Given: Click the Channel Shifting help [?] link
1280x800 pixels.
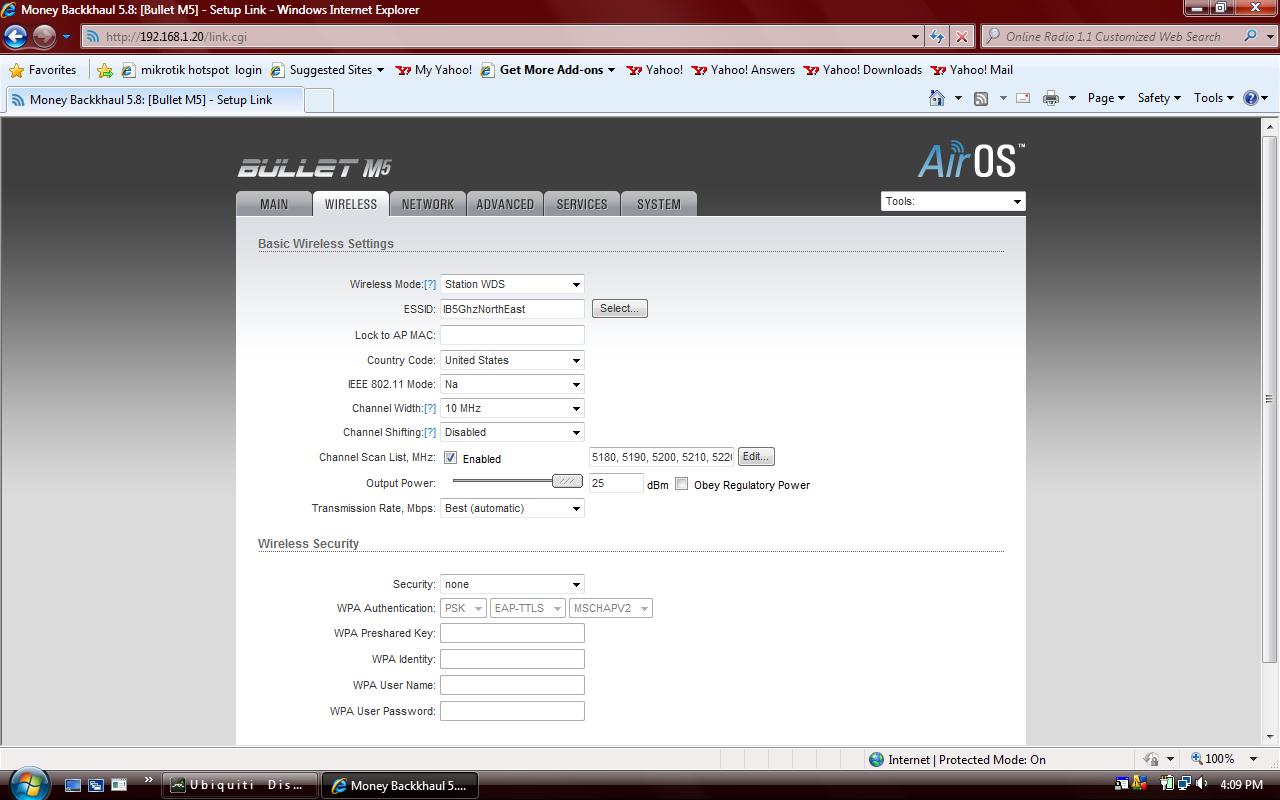Looking at the screenshot, I should coord(430,432).
